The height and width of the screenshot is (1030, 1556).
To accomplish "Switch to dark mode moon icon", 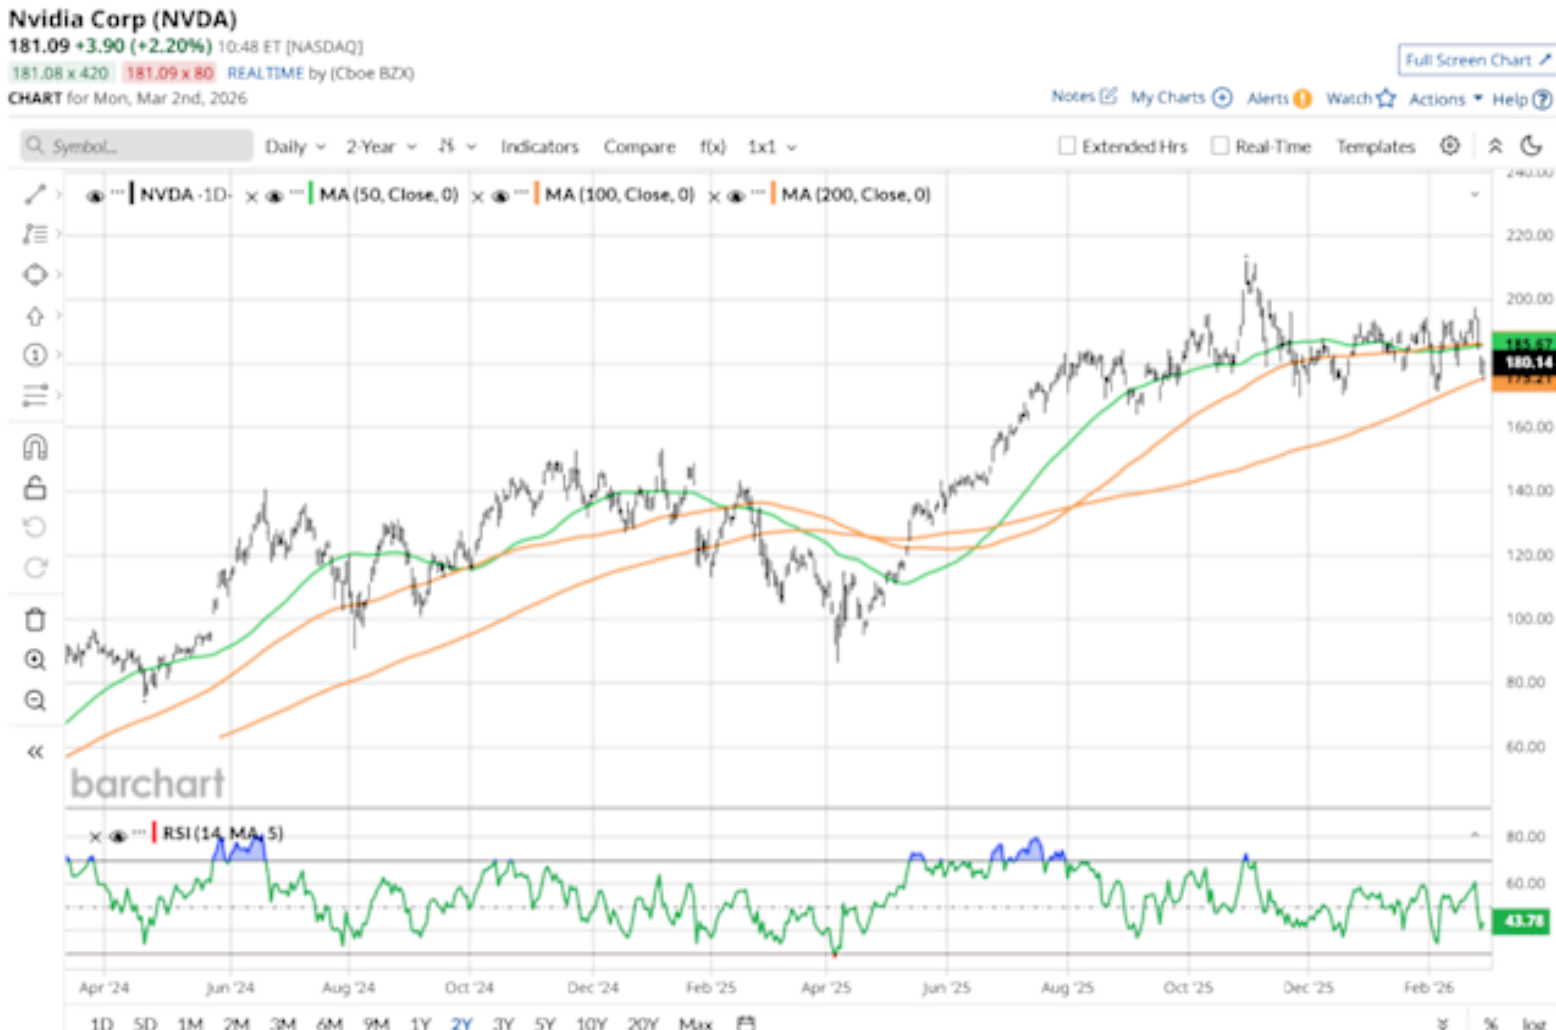I will (1531, 146).
